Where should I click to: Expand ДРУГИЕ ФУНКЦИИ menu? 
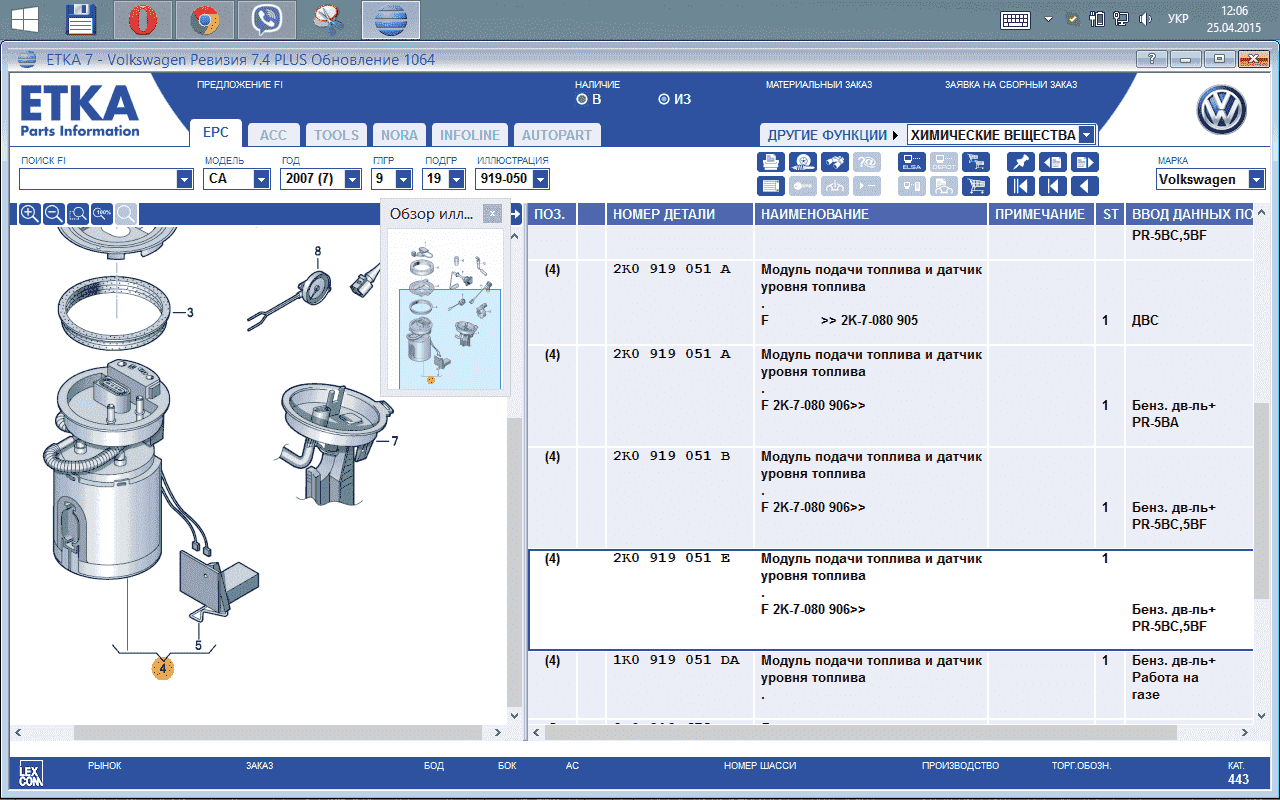tap(832, 135)
